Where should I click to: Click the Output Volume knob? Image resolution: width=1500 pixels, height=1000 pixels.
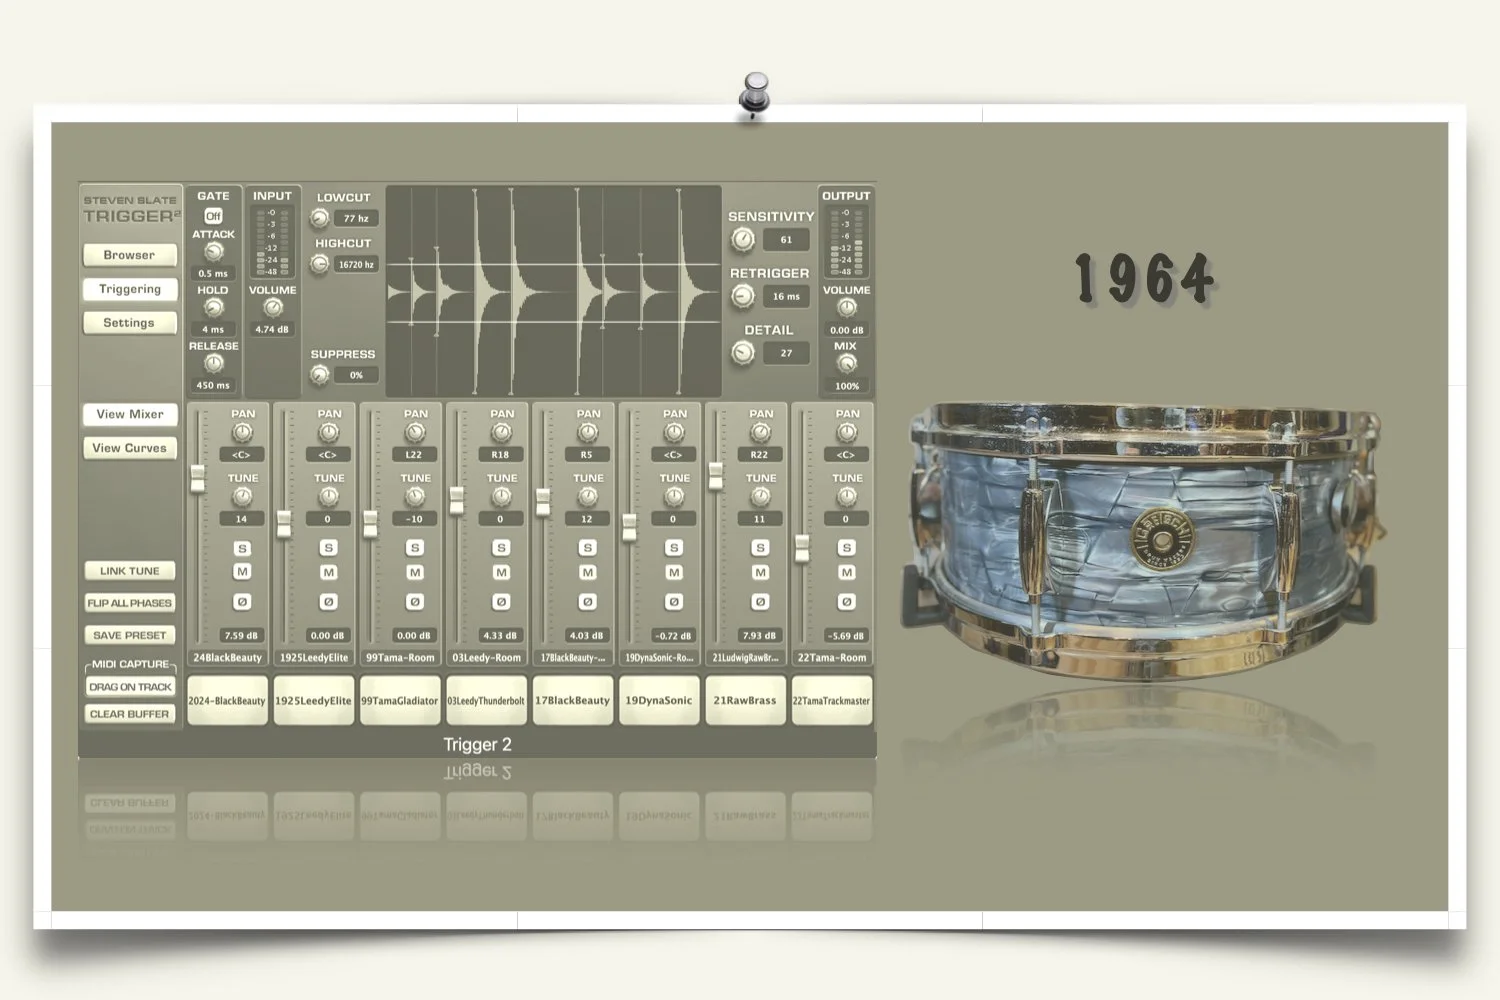846,308
